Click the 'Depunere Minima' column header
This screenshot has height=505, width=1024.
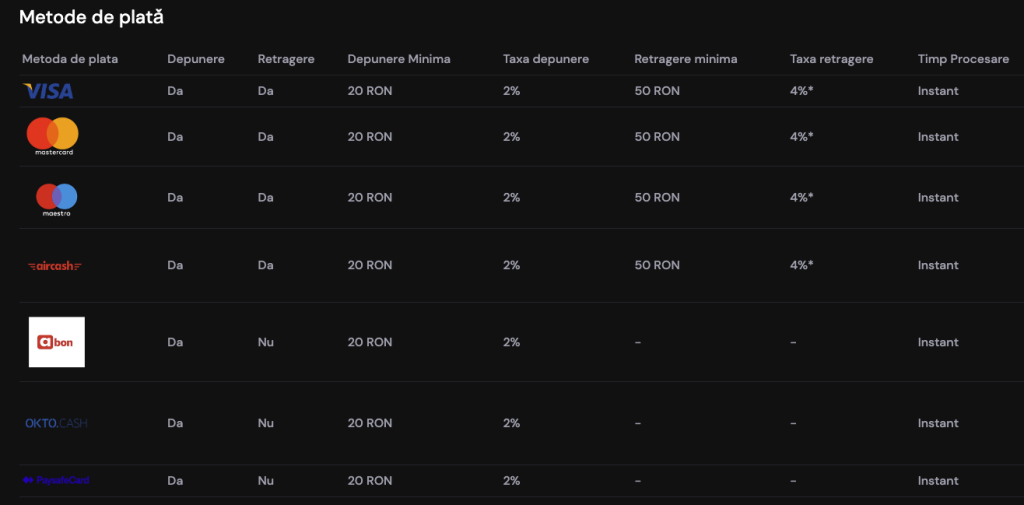tap(399, 59)
